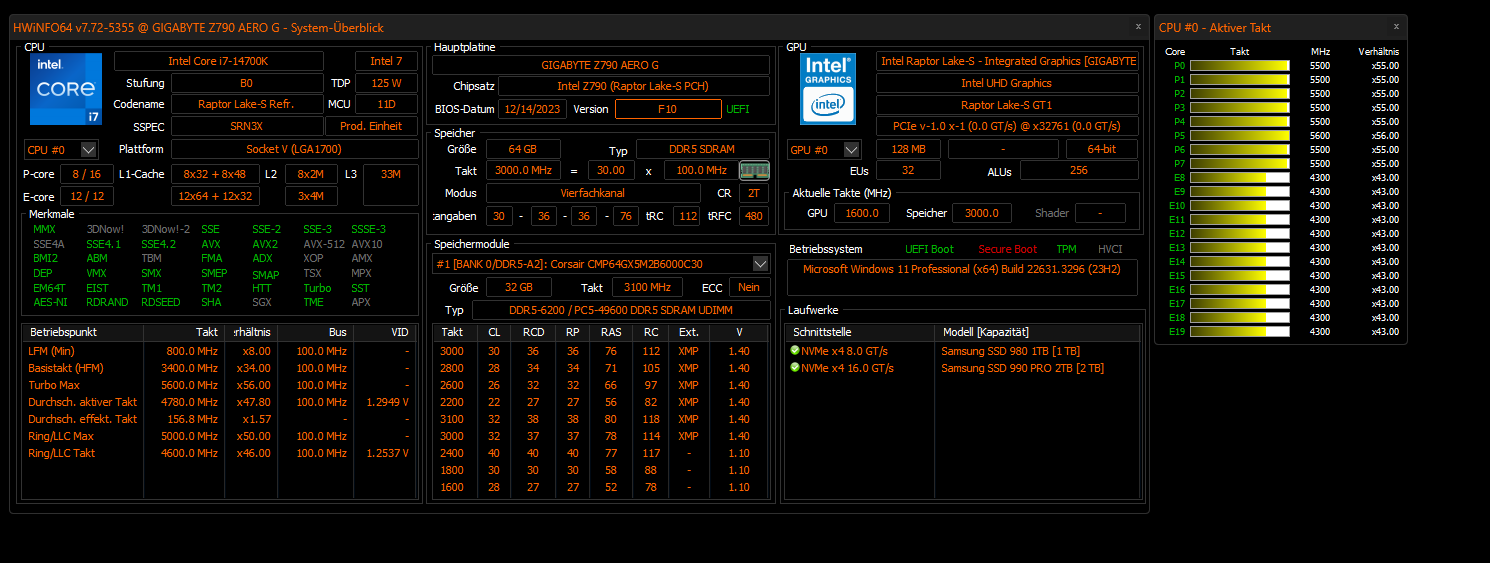The height and width of the screenshot is (563, 1490).
Task: Open the CPU #0 selector dropdown
Action: click(88, 149)
